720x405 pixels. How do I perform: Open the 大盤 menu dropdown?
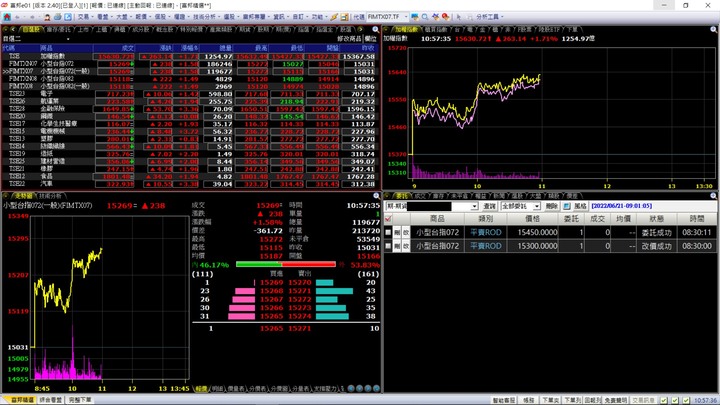coord(123,17)
